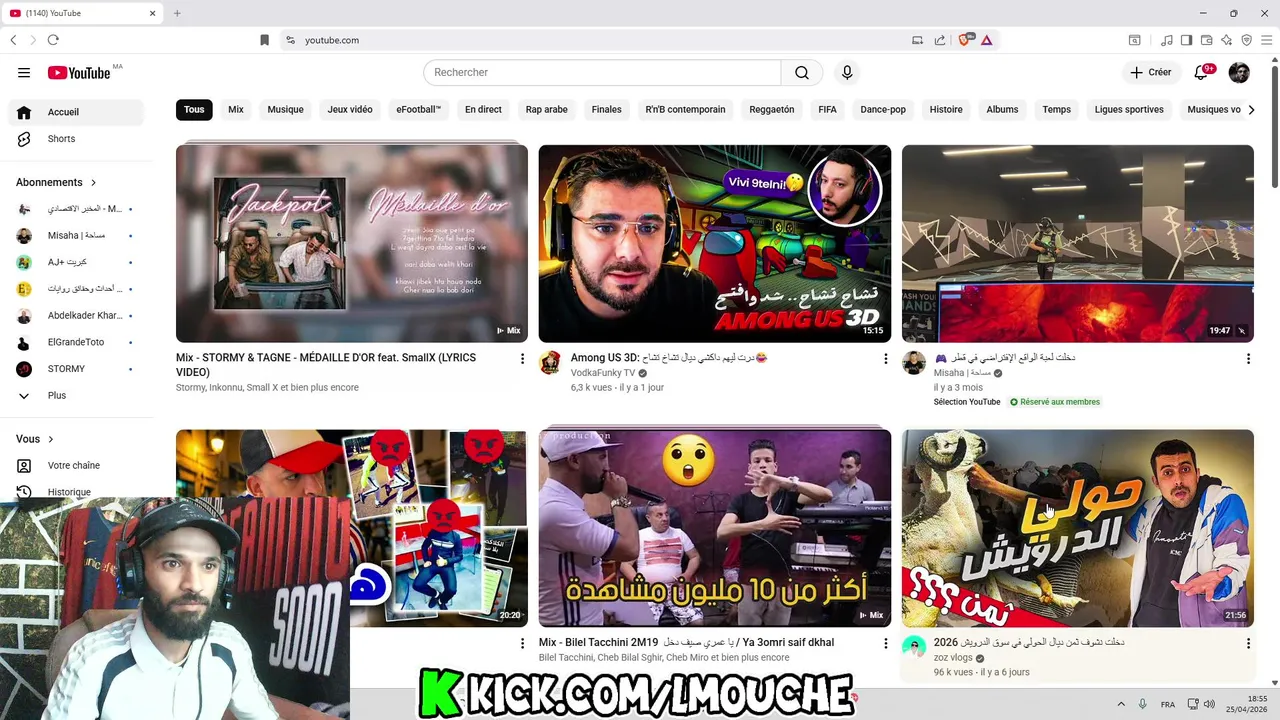Open the Misaha subscription in sidebar

pyautogui.click(x=76, y=236)
